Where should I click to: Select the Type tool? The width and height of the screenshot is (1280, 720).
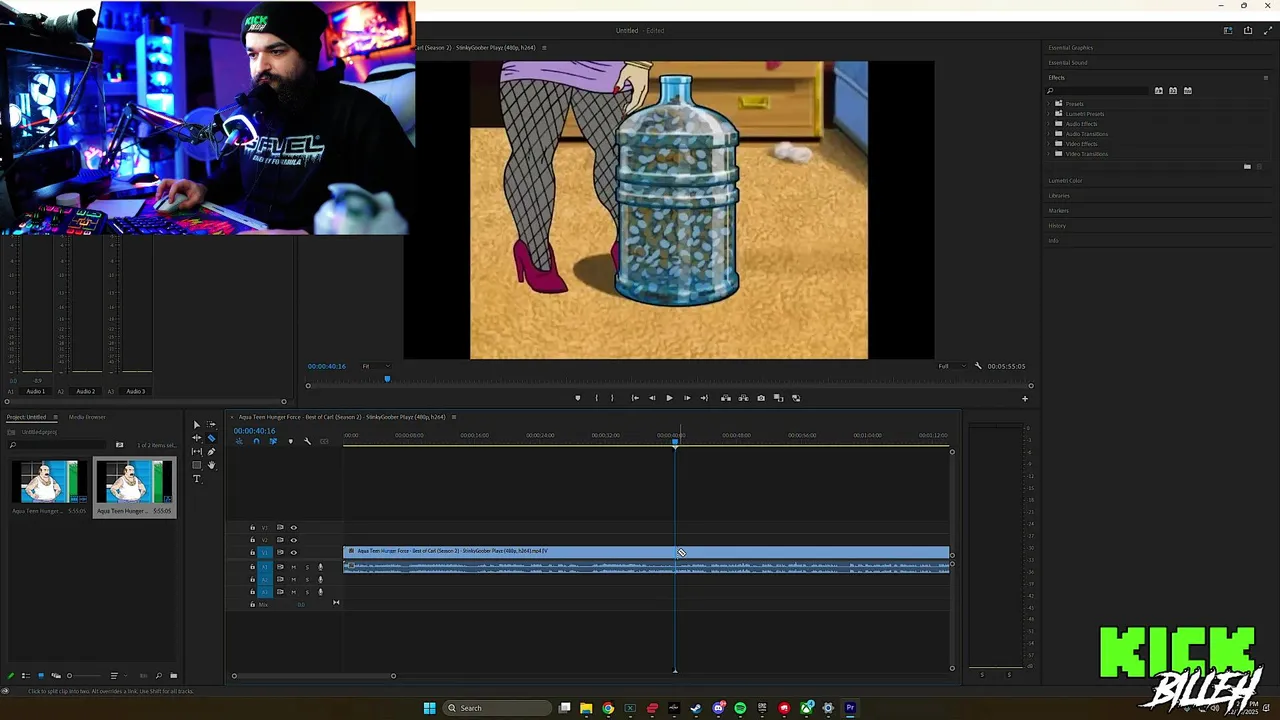[197, 479]
